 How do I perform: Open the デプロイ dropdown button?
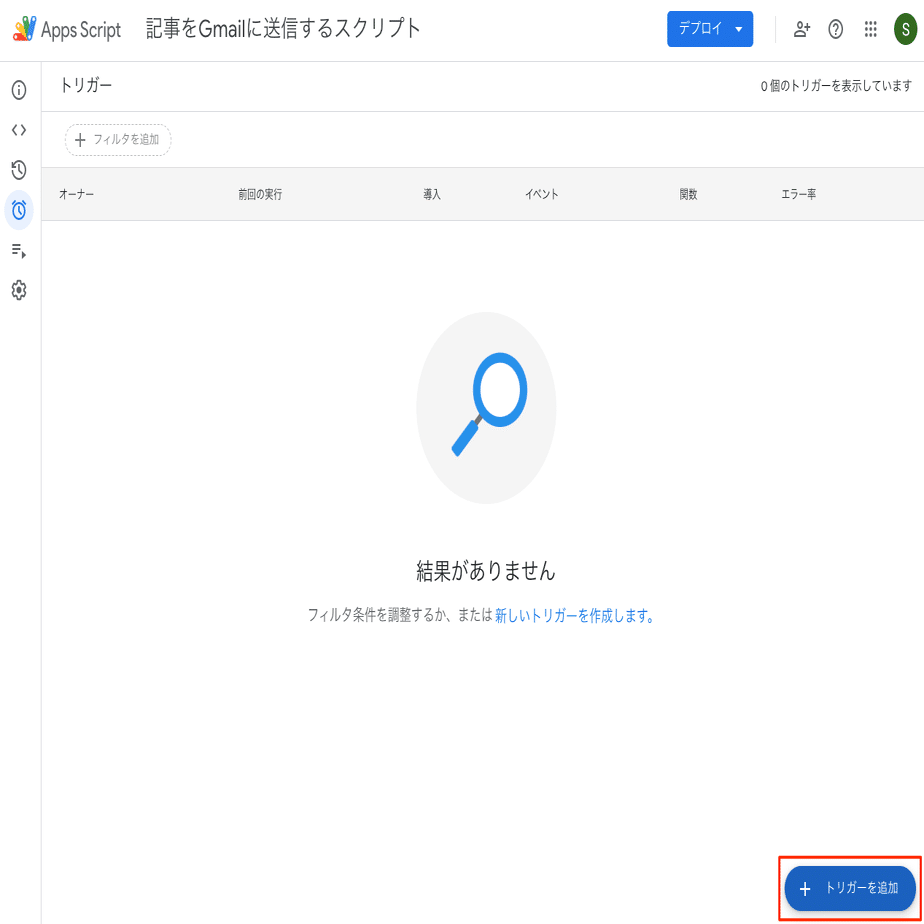click(710, 29)
